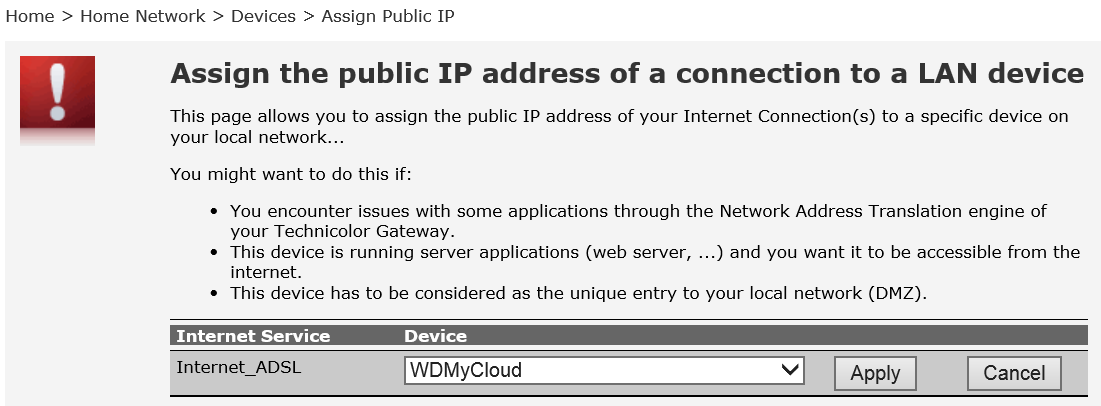Click Assign Public IP breadcrumb item

387,17
